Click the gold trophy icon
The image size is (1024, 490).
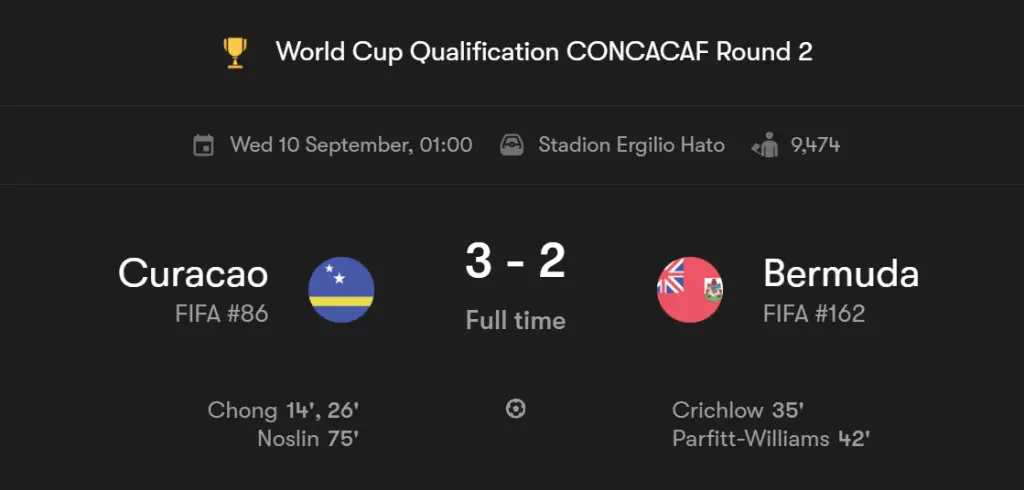[x=235, y=52]
